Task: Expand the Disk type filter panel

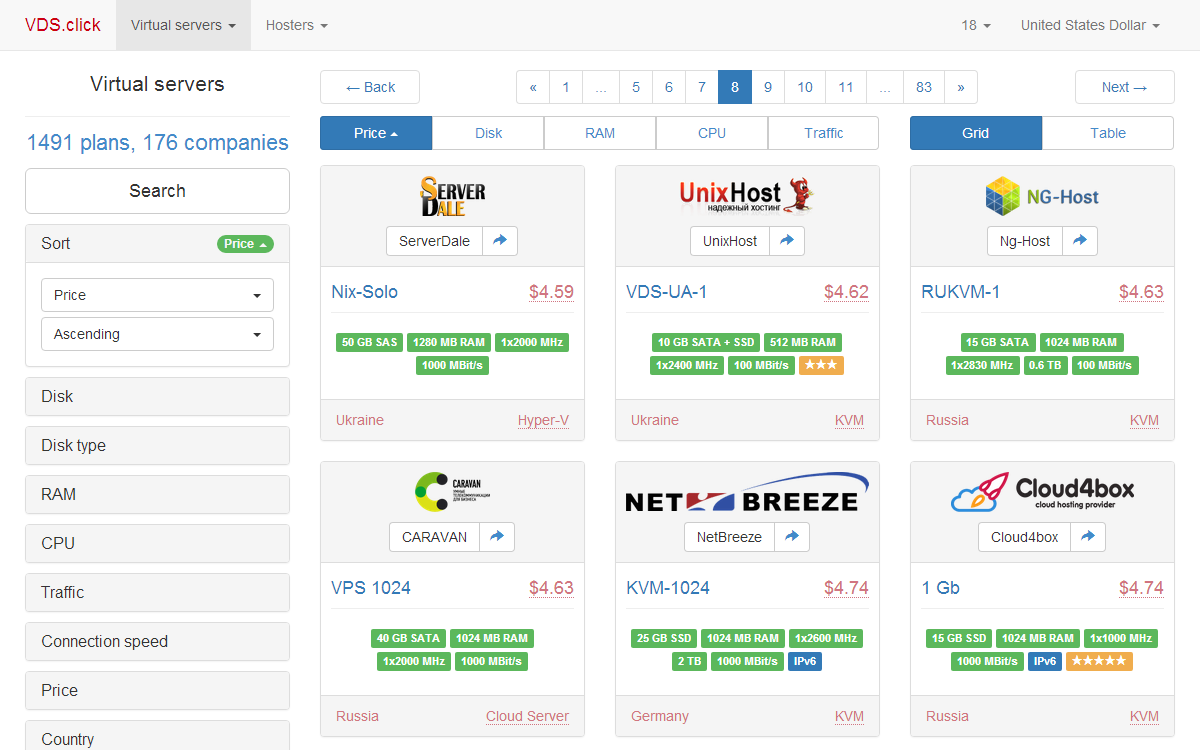Action: pos(157,446)
